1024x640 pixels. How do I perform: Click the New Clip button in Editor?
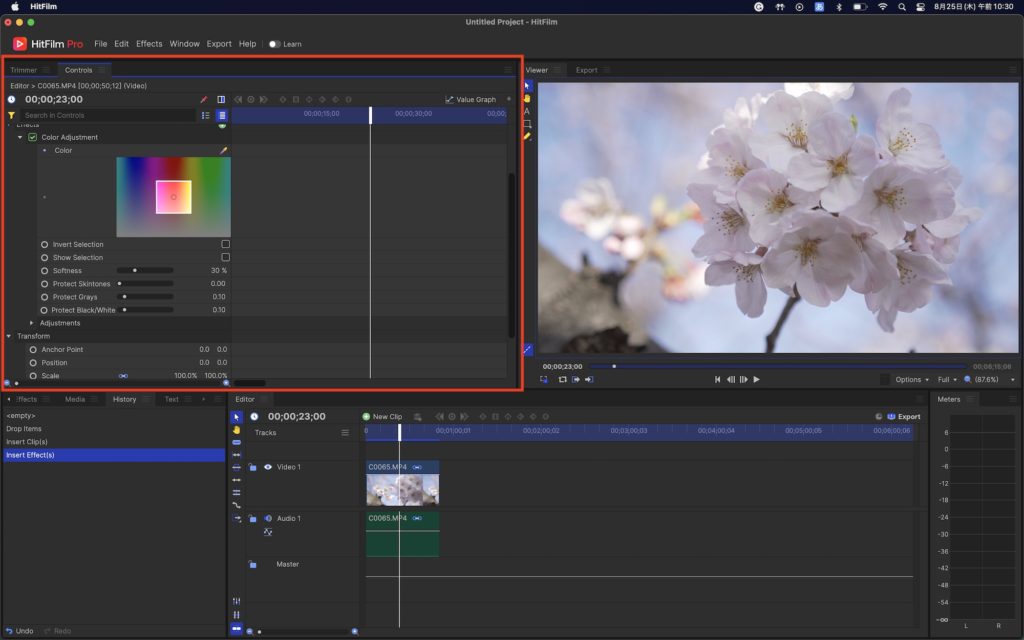pyautogui.click(x=382, y=416)
